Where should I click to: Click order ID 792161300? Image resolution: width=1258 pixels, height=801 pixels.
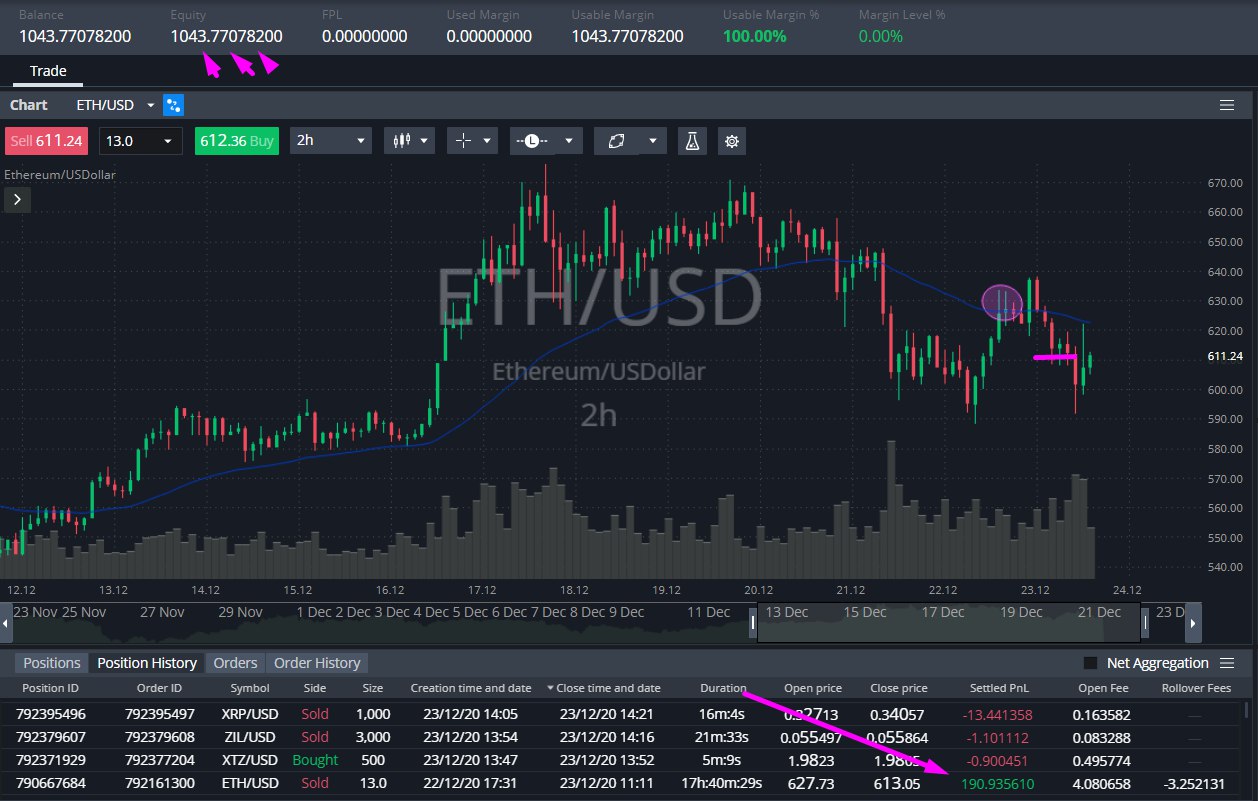tap(160, 783)
